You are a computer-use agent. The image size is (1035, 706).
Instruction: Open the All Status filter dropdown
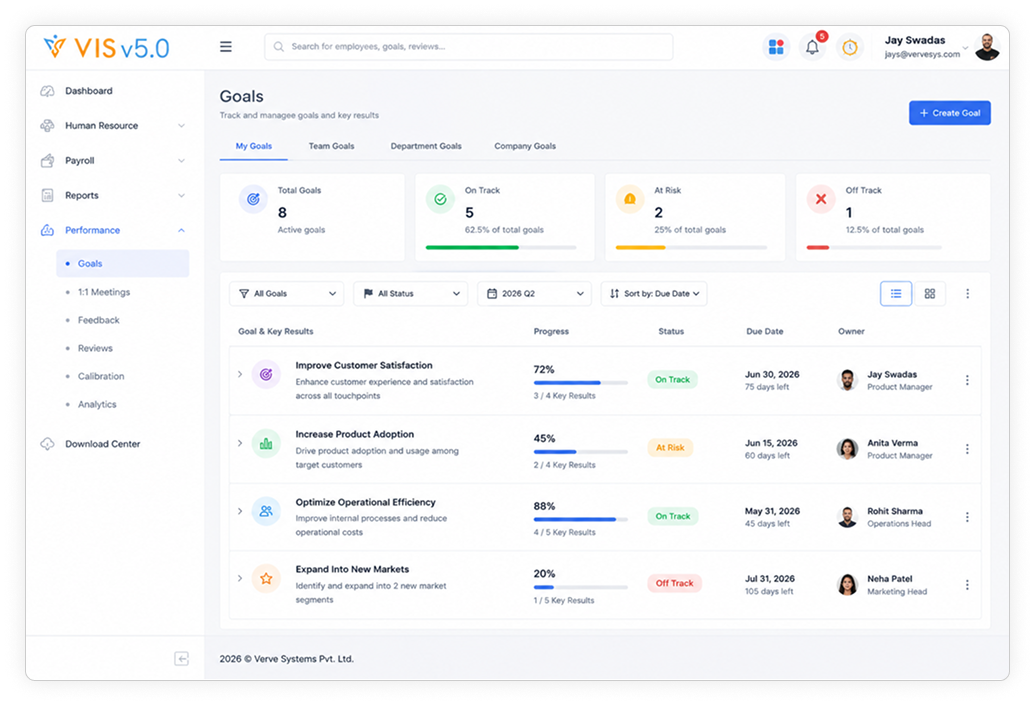411,294
